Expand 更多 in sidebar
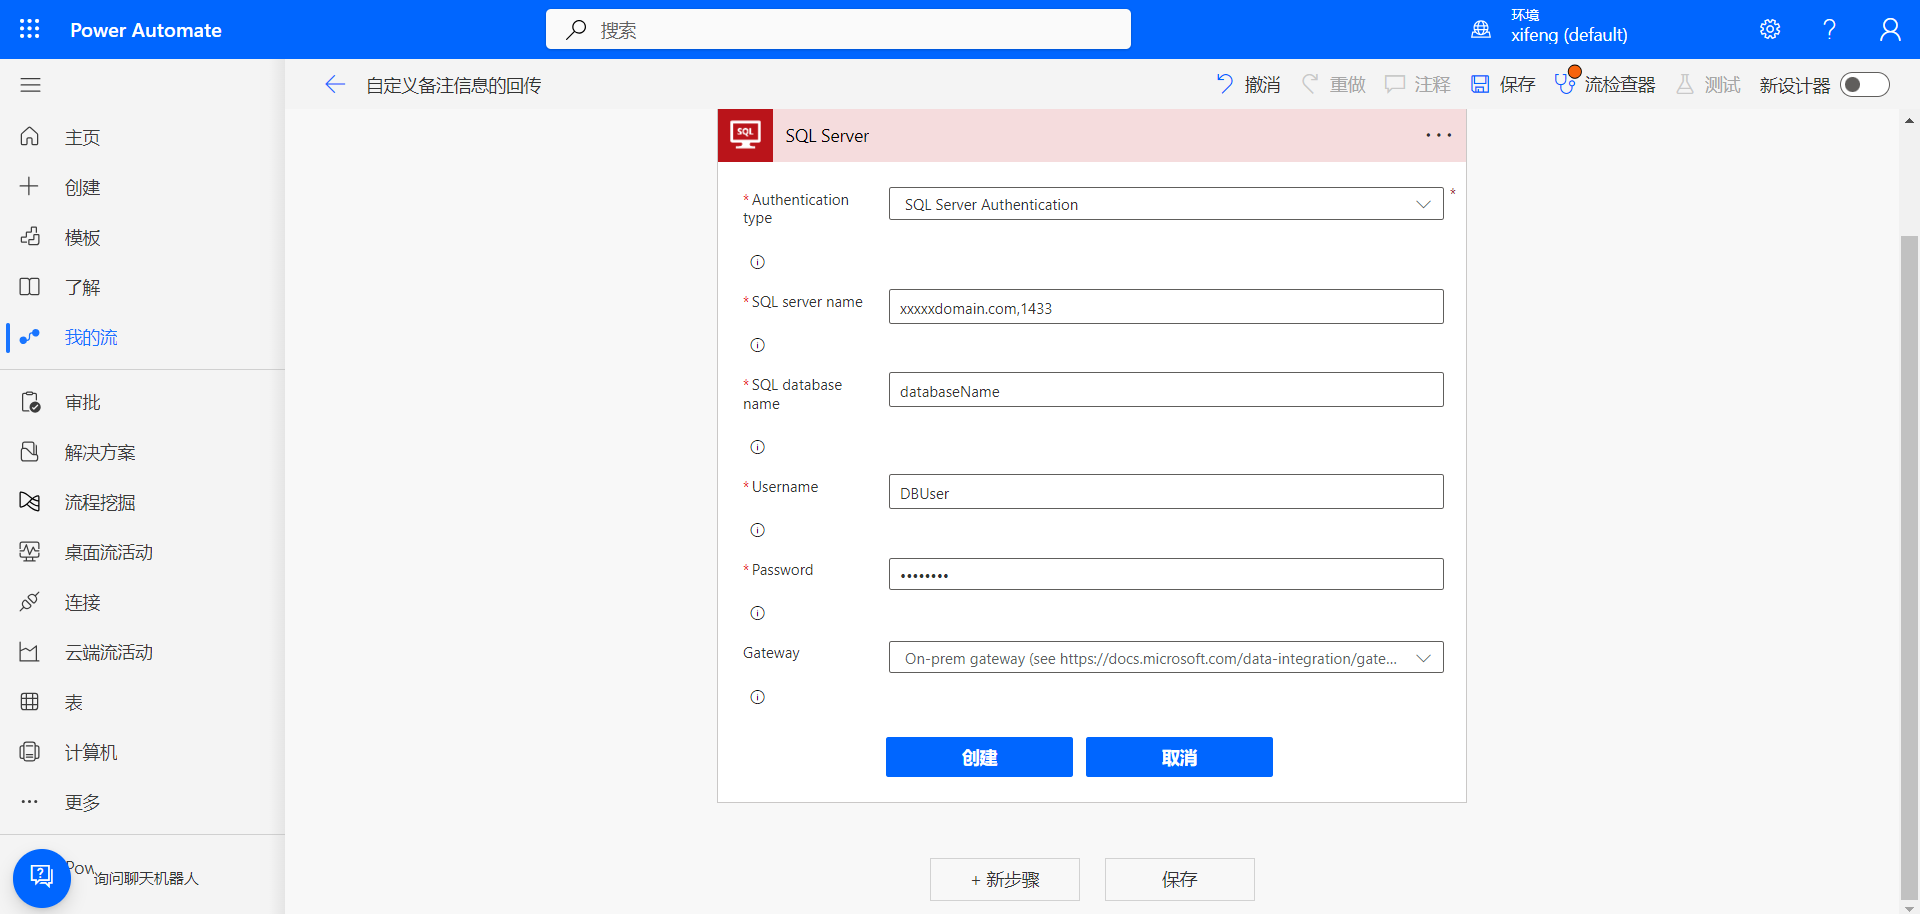This screenshot has height=914, width=1920. [x=142, y=802]
